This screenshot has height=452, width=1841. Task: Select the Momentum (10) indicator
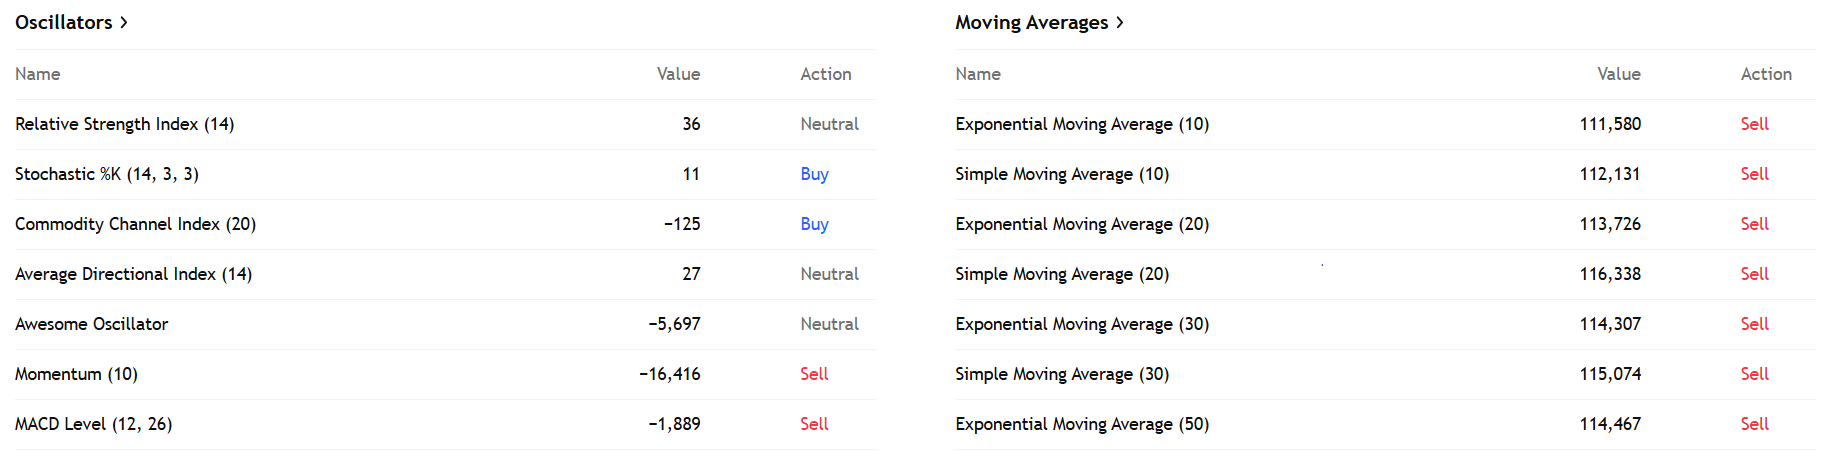click(x=77, y=374)
